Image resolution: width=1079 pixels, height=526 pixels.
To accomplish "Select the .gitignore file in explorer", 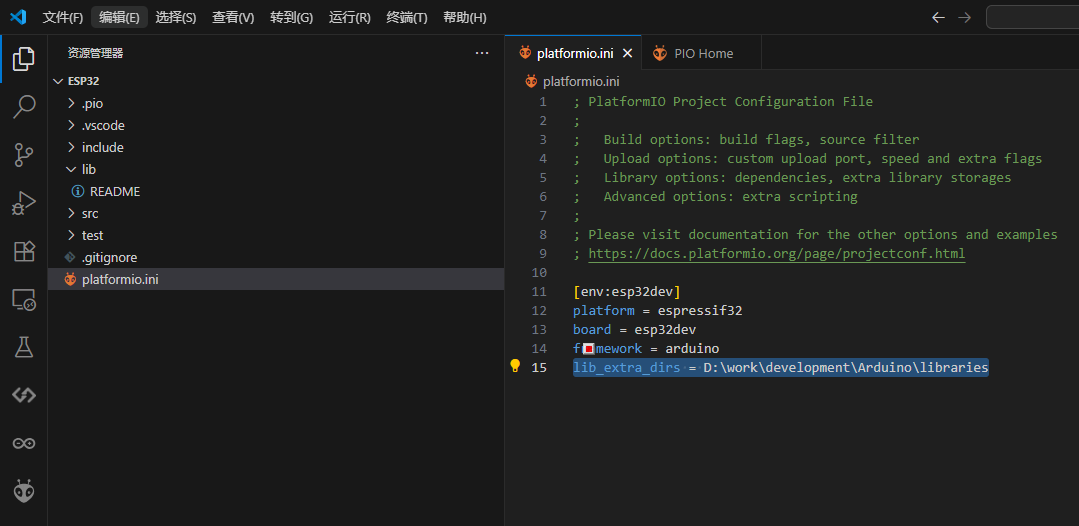I will (x=109, y=257).
